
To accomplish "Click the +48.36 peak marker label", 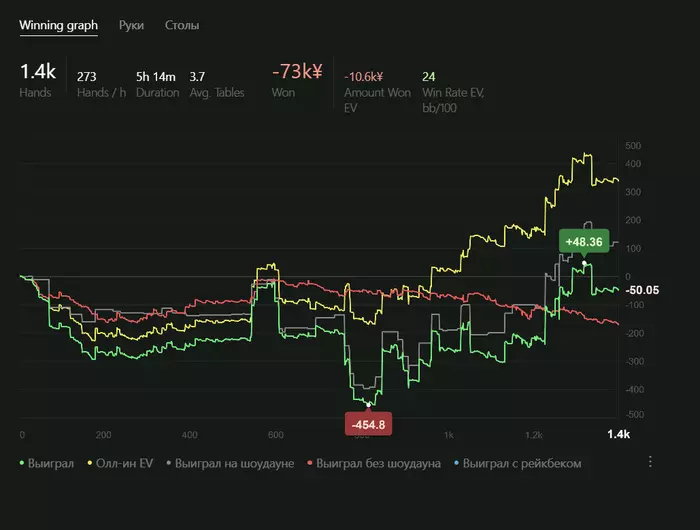I will point(584,242).
